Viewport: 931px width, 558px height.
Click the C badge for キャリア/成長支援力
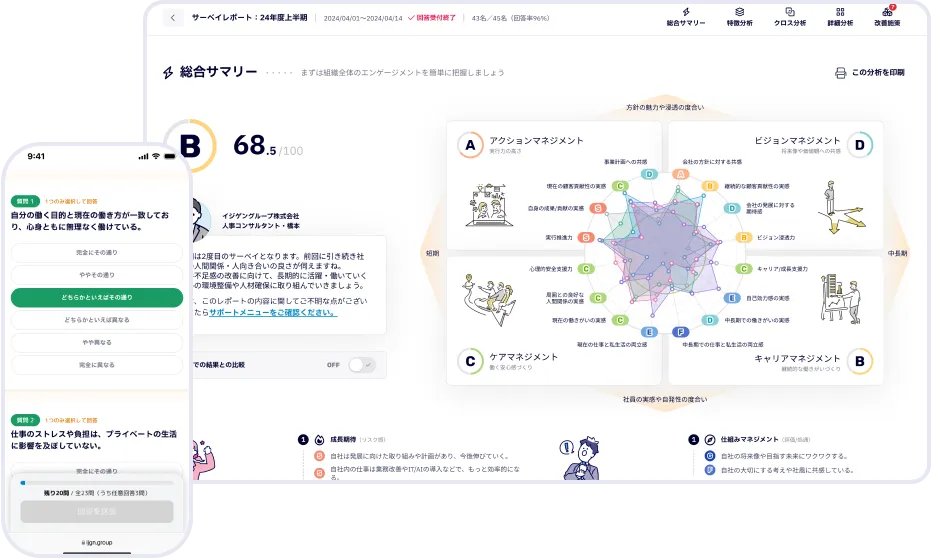point(743,268)
